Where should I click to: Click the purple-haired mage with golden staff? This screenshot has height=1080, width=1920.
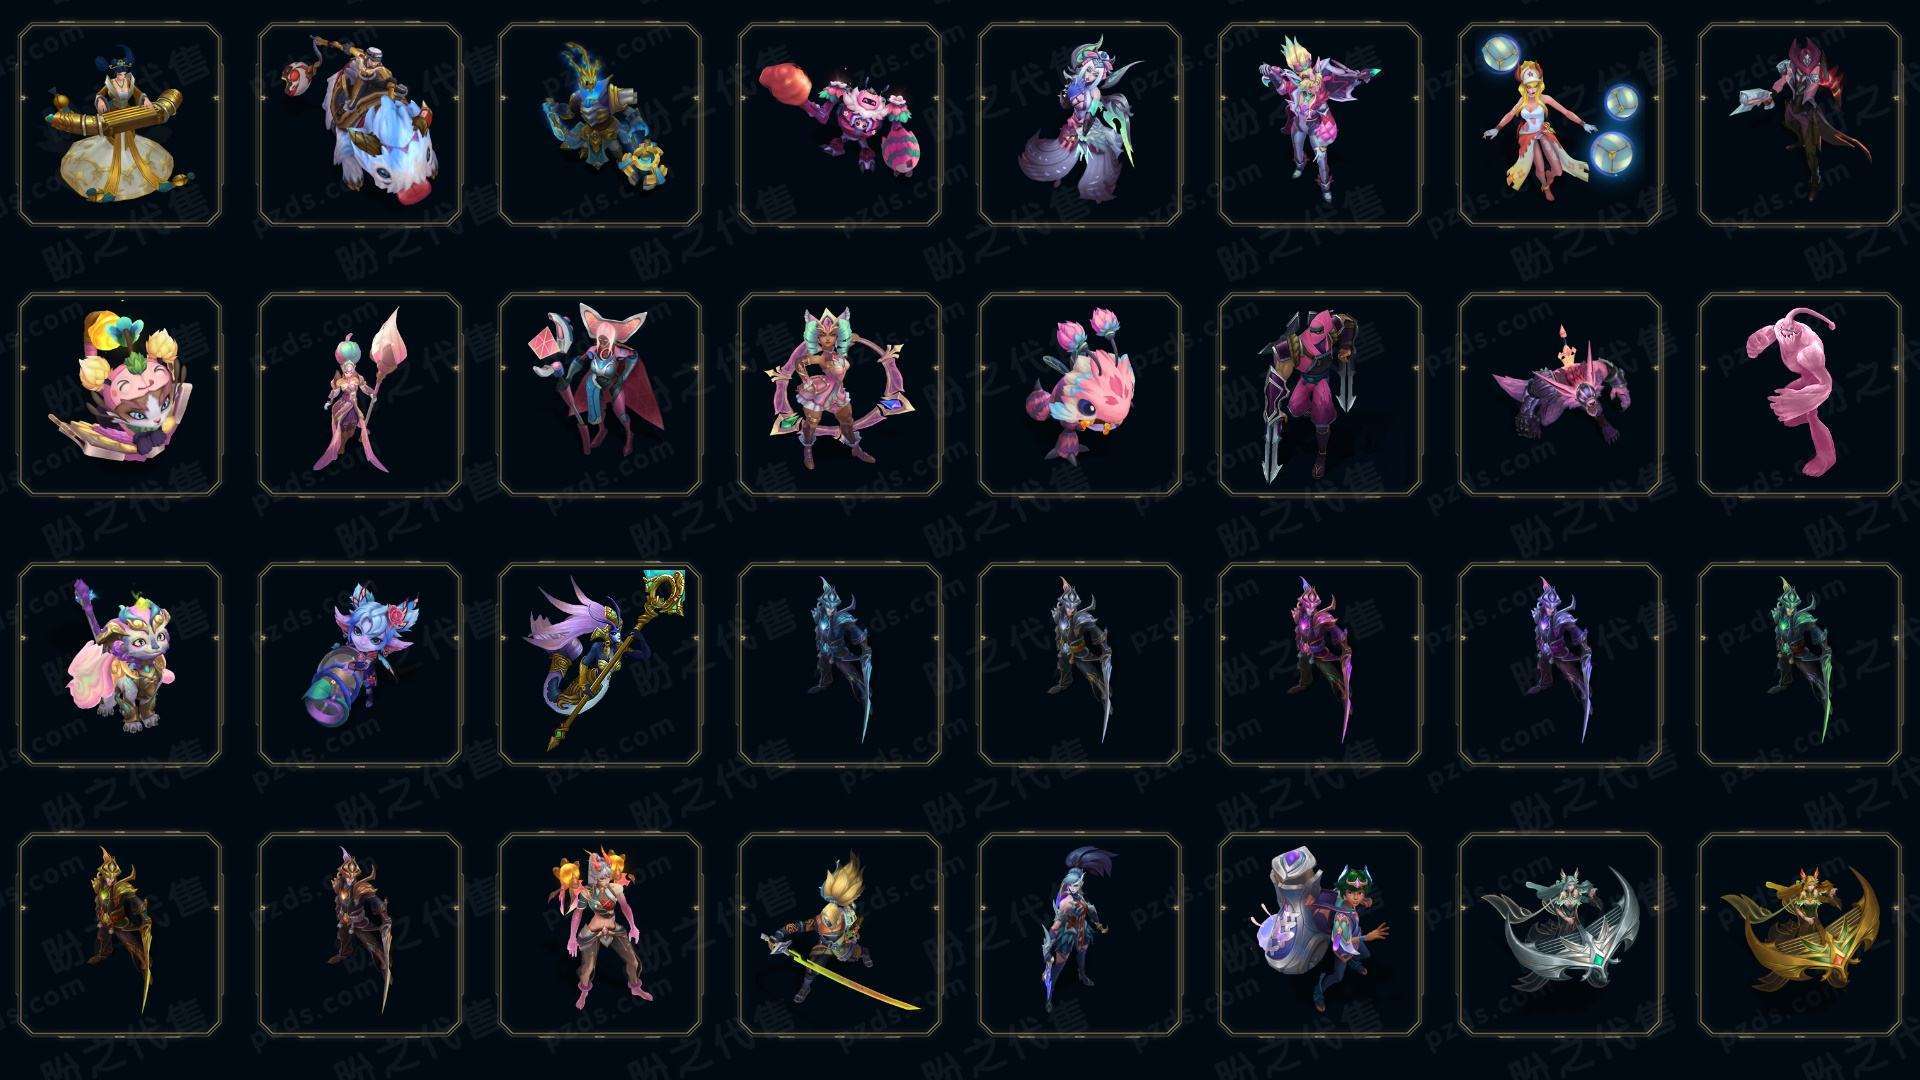point(600,664)
